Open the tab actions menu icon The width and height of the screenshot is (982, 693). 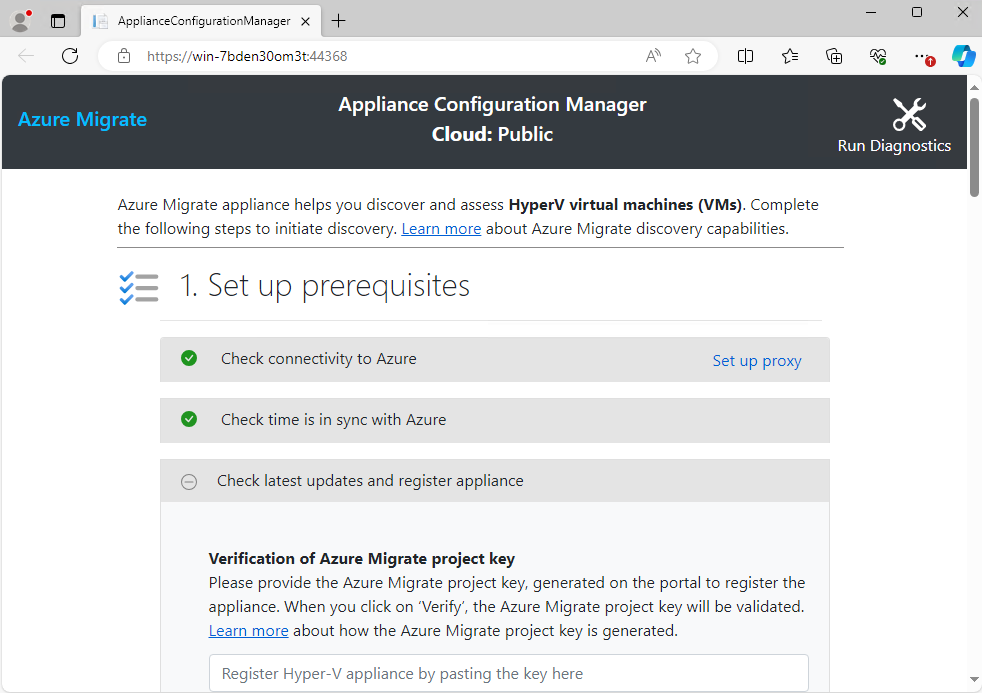(x=58, y=21)
